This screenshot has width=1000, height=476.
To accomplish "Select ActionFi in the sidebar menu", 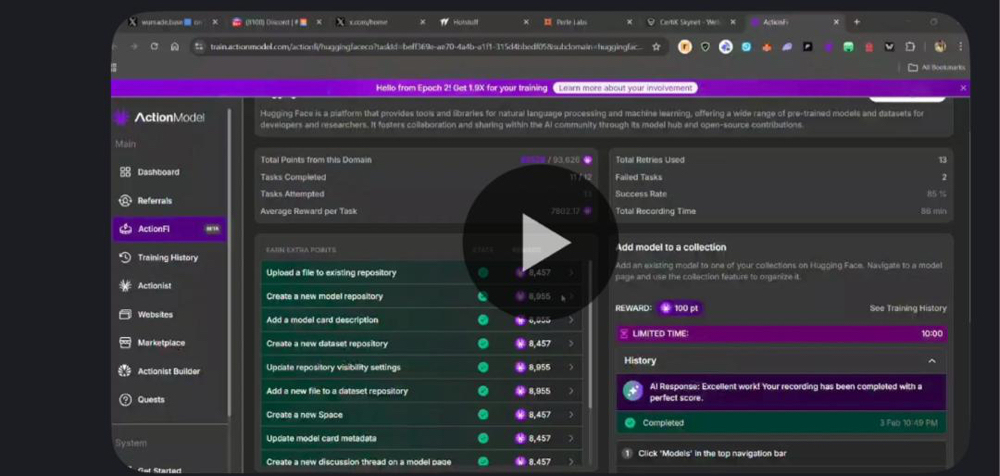I will tap(153, 229).
